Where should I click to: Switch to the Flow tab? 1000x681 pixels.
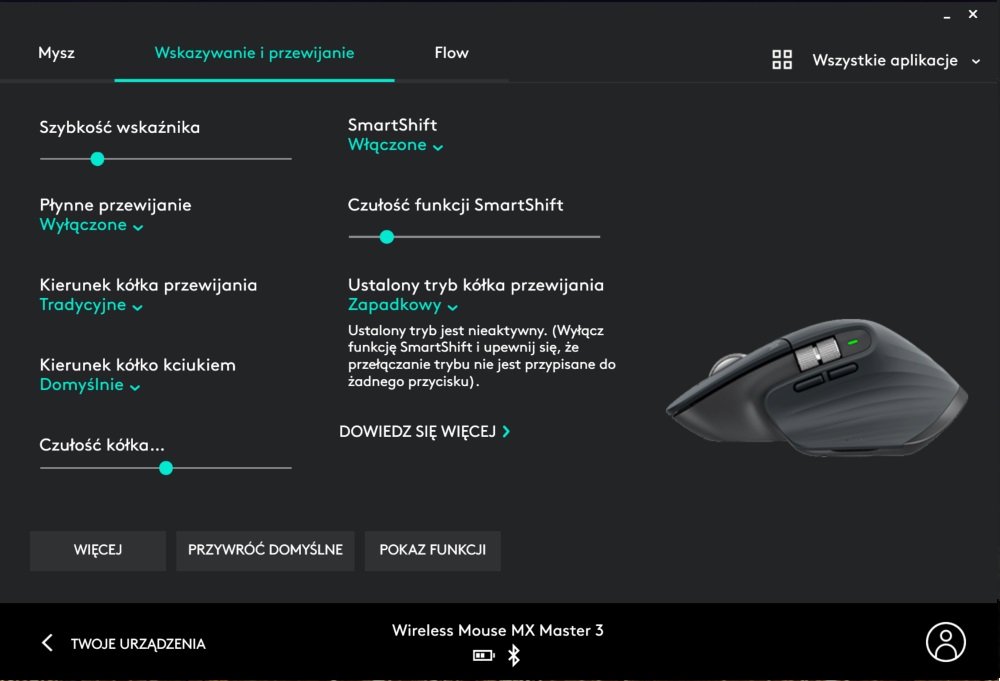point(452,53)
